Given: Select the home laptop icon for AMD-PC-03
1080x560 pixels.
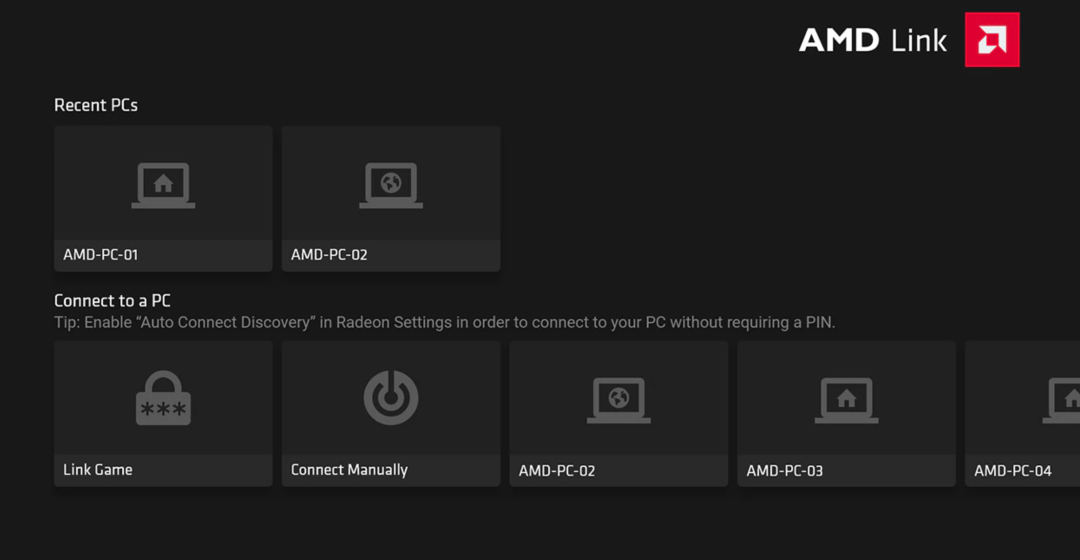Looking at the screenshot, I should coord(847,400).
